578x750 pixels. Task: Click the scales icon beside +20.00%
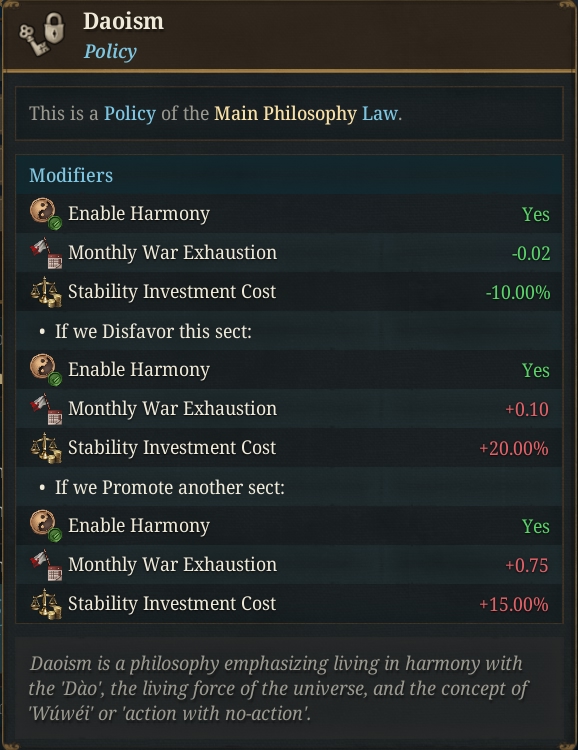point(46,448)
